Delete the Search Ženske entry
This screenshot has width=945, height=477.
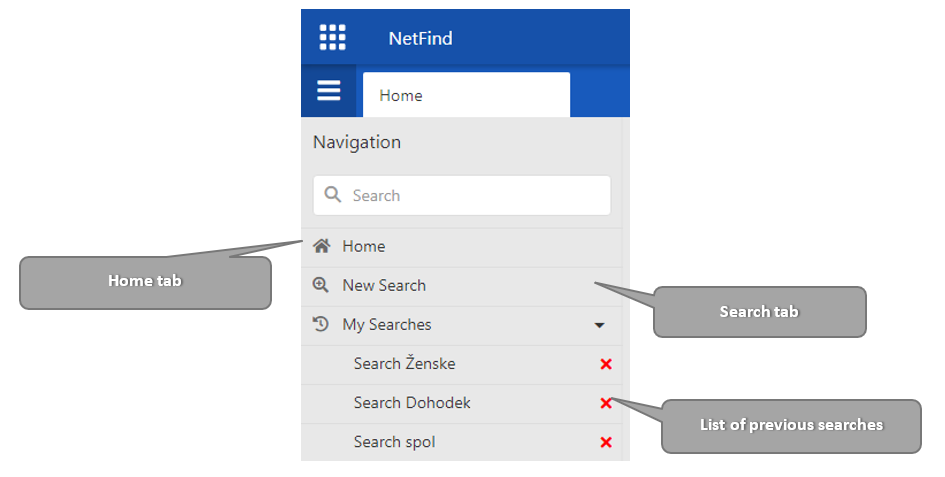(606, 364)
